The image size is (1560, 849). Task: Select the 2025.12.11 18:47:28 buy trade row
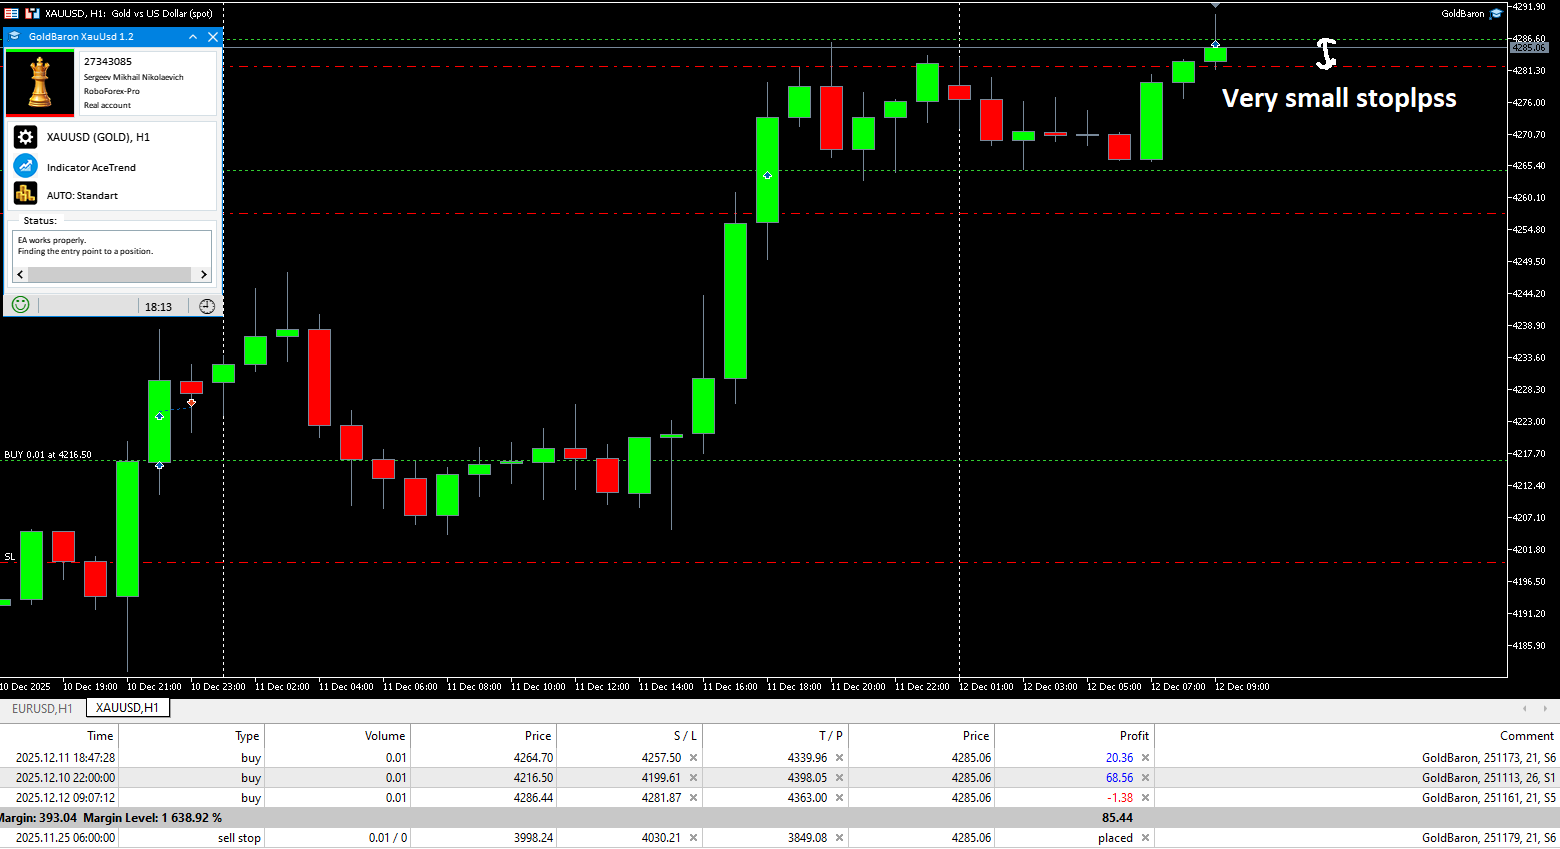[x=780, y=758]
